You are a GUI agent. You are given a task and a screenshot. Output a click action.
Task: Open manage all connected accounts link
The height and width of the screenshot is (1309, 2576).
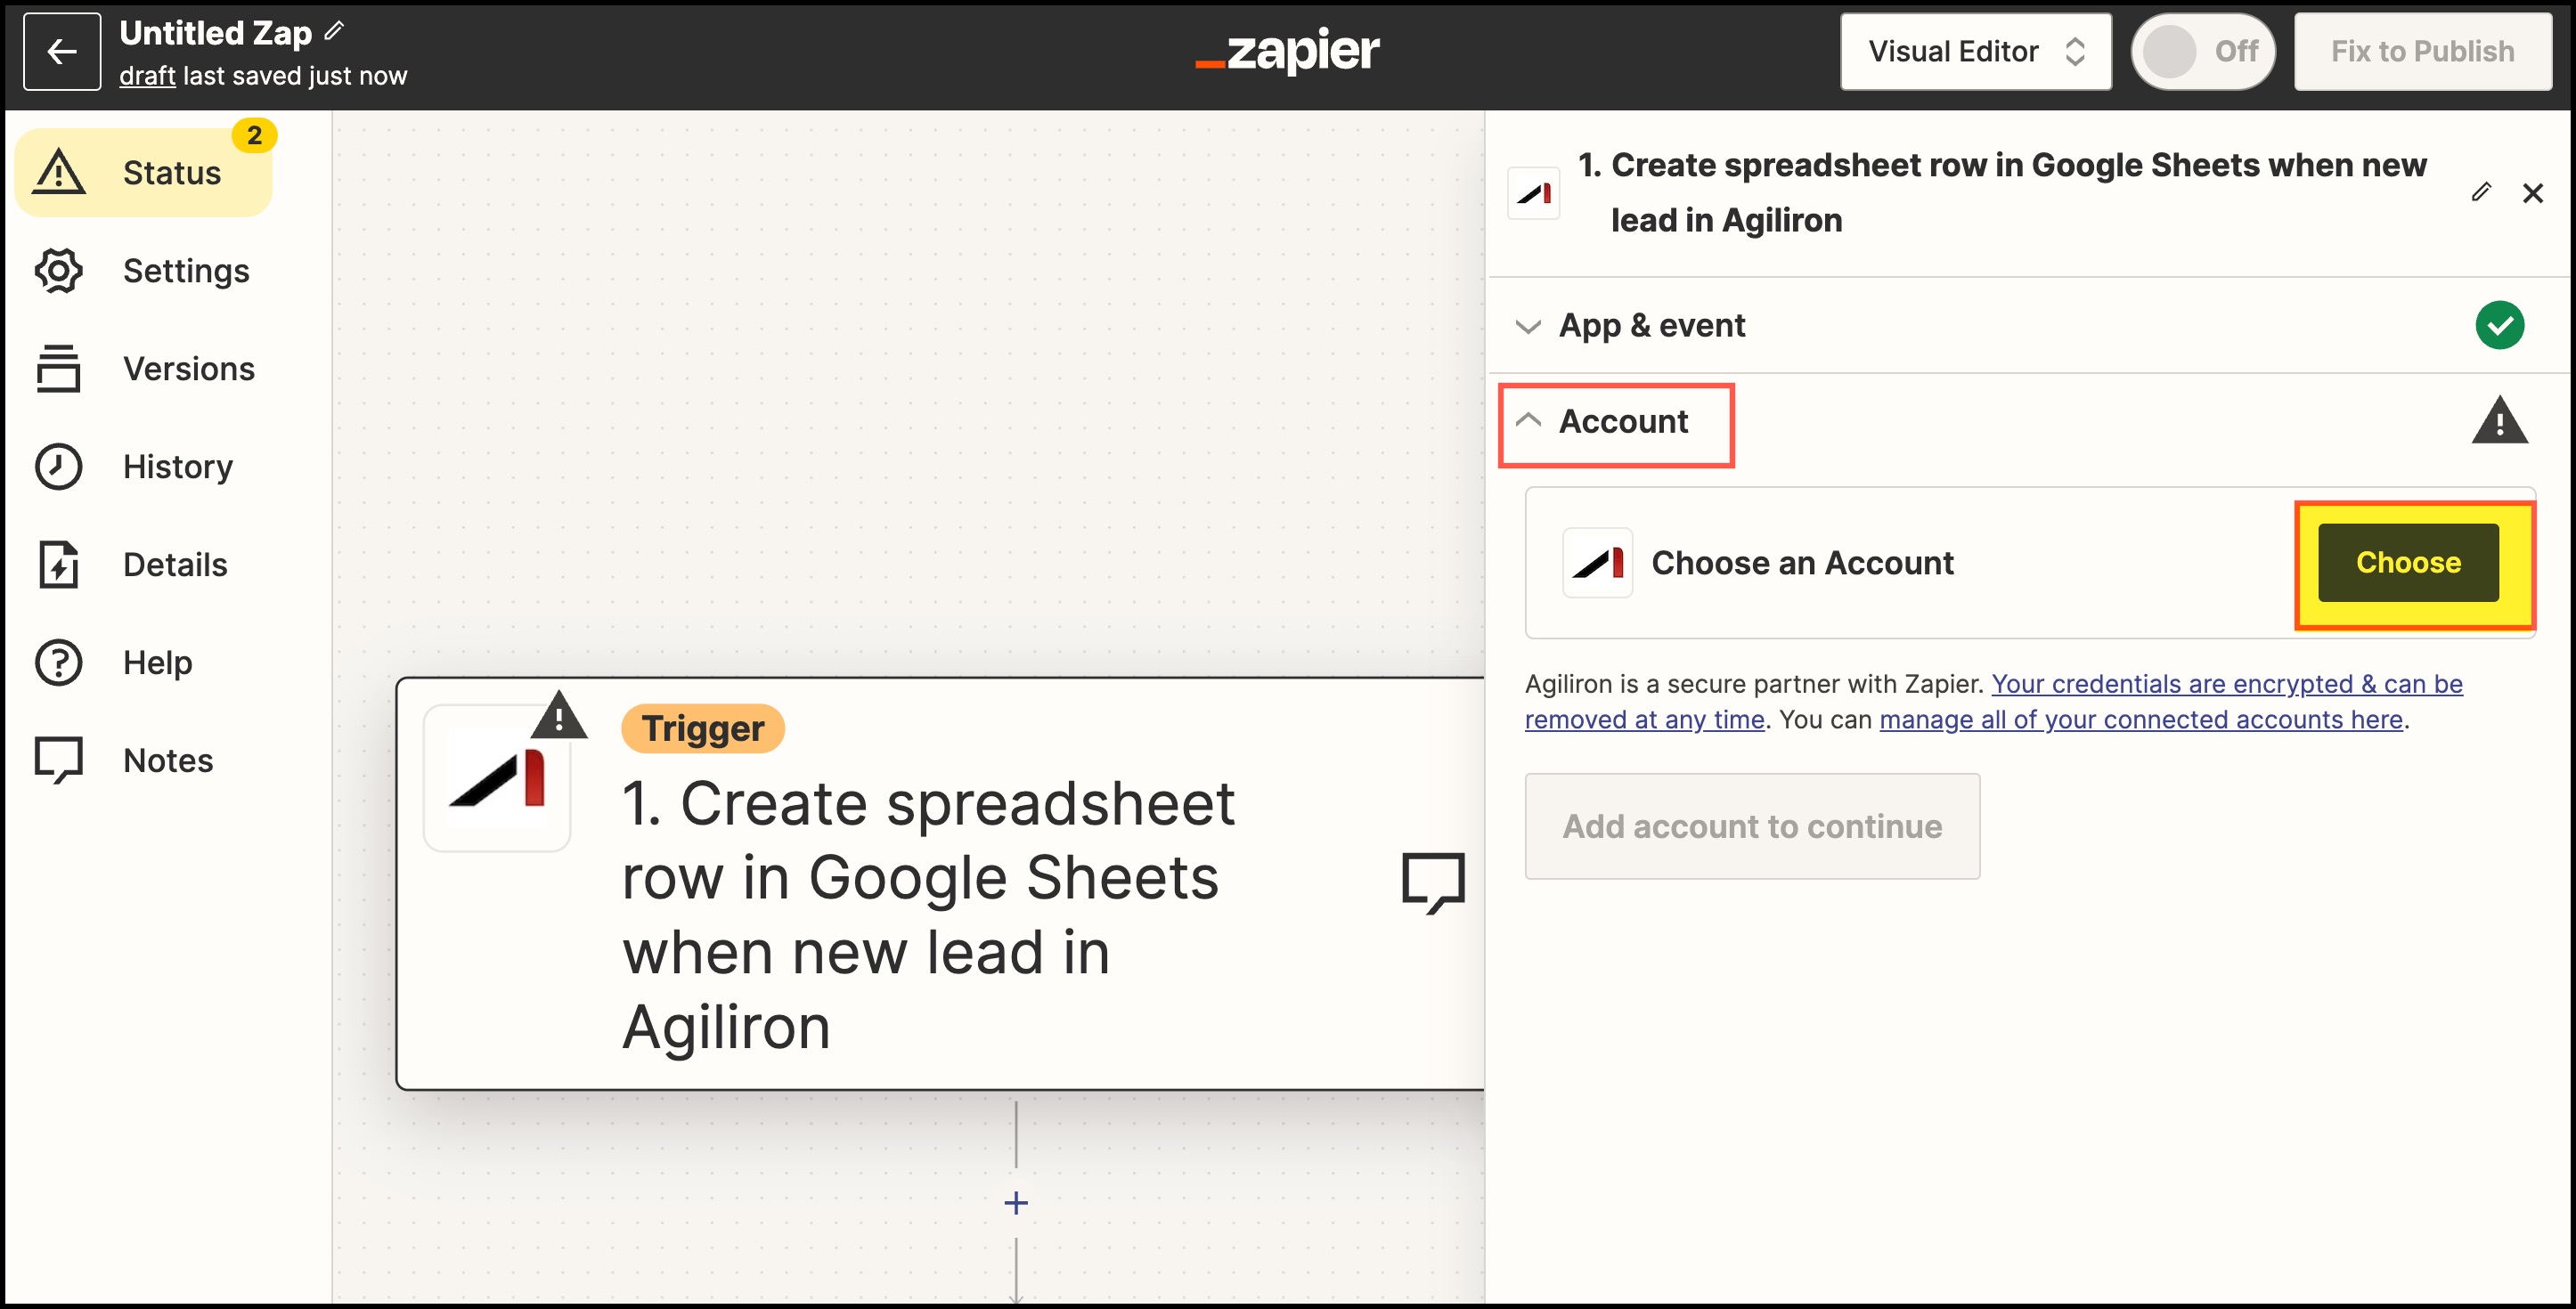coord(2140,720)
